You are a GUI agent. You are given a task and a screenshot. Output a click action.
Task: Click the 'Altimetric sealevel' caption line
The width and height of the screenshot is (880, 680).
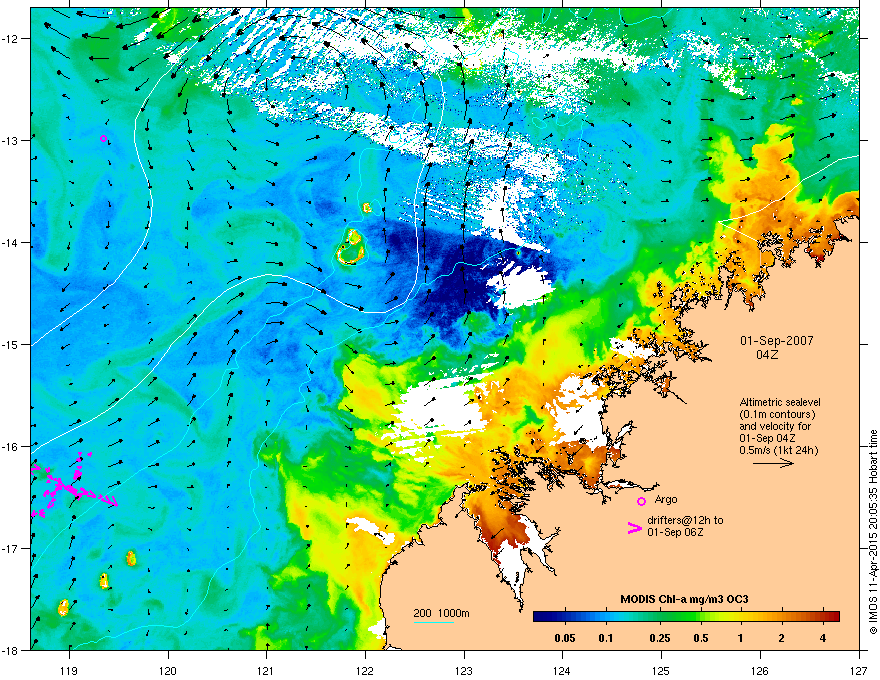(x=780, y=402)
